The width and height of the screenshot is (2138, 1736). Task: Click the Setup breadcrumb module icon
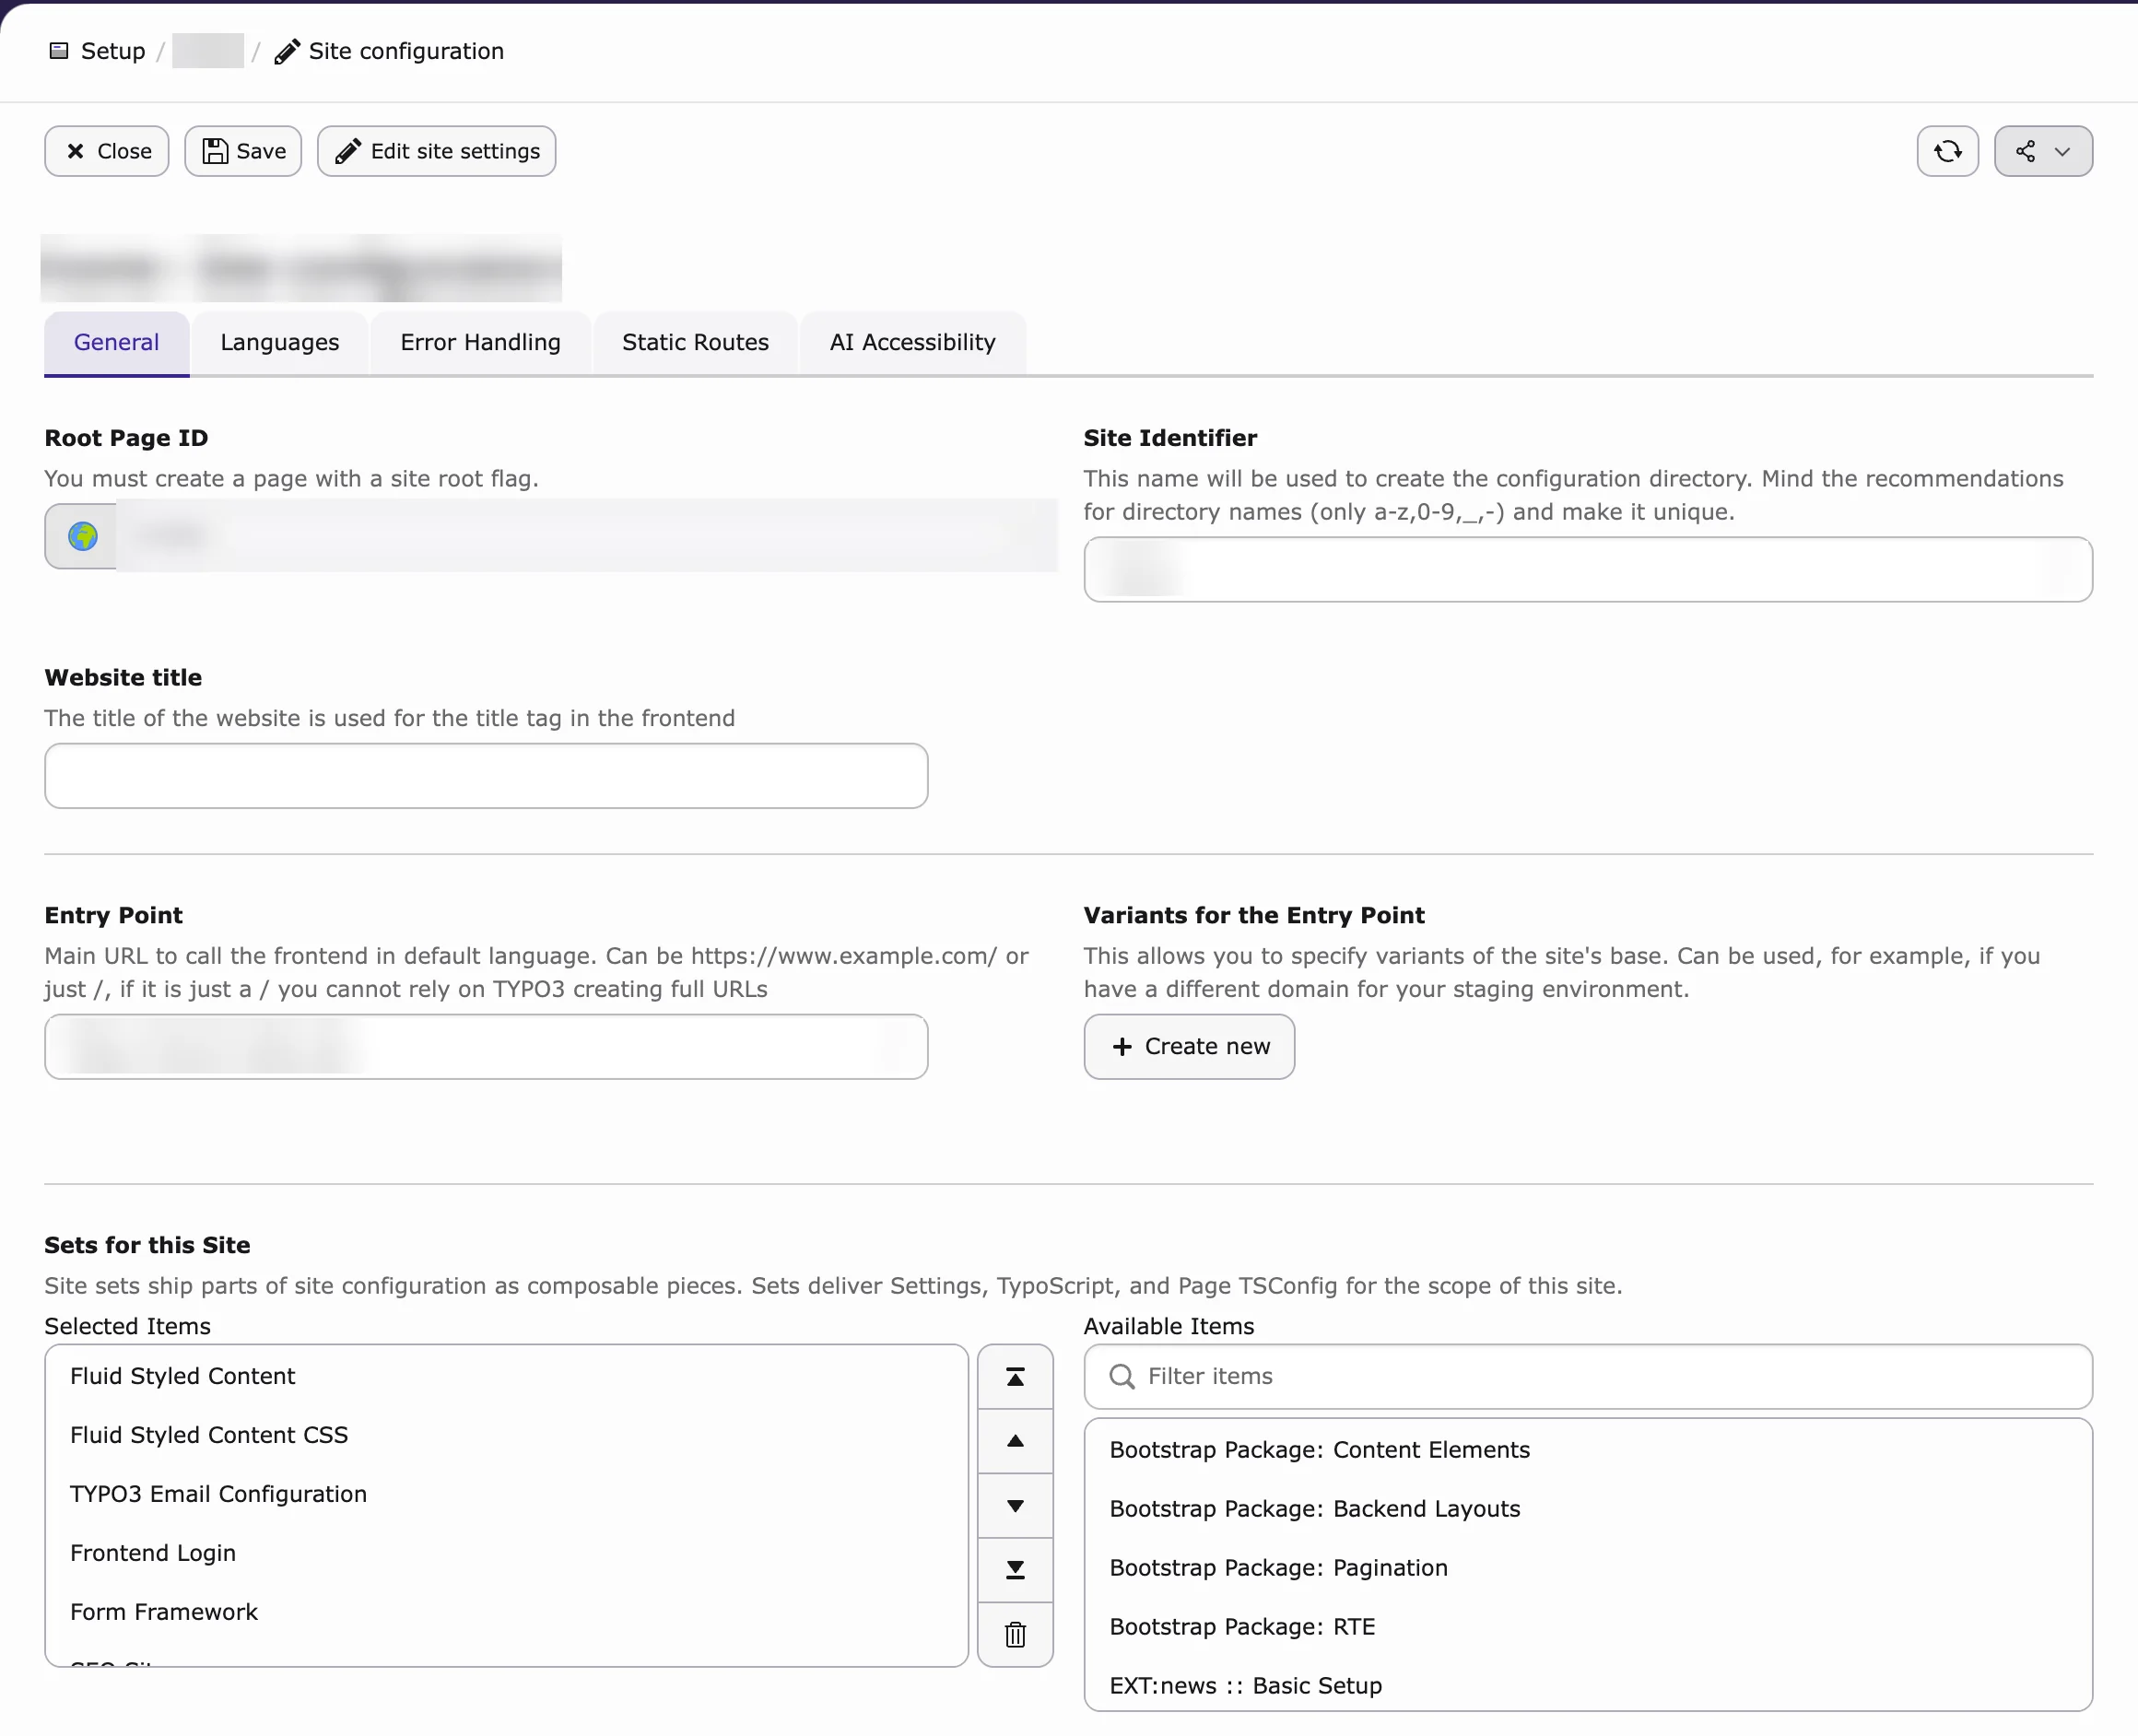tap(59, 51)
